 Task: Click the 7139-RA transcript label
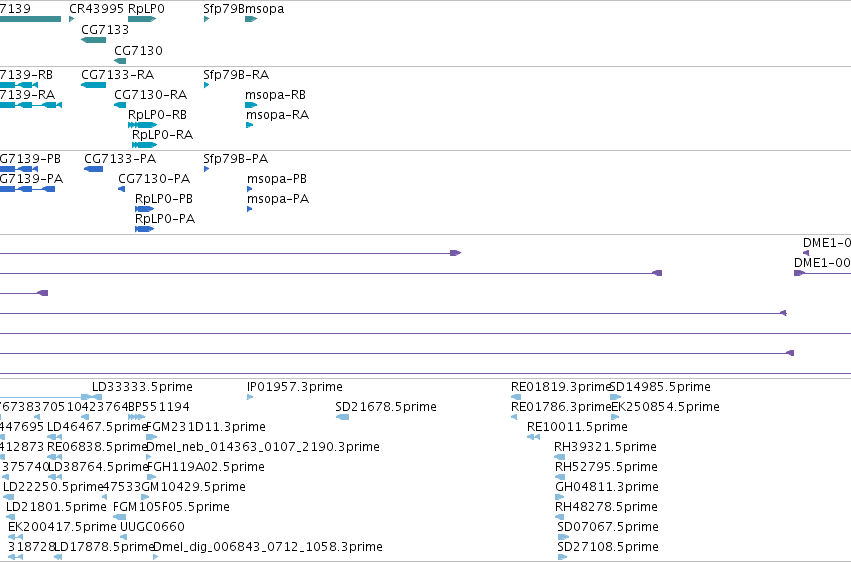click(x=27, y=94)
